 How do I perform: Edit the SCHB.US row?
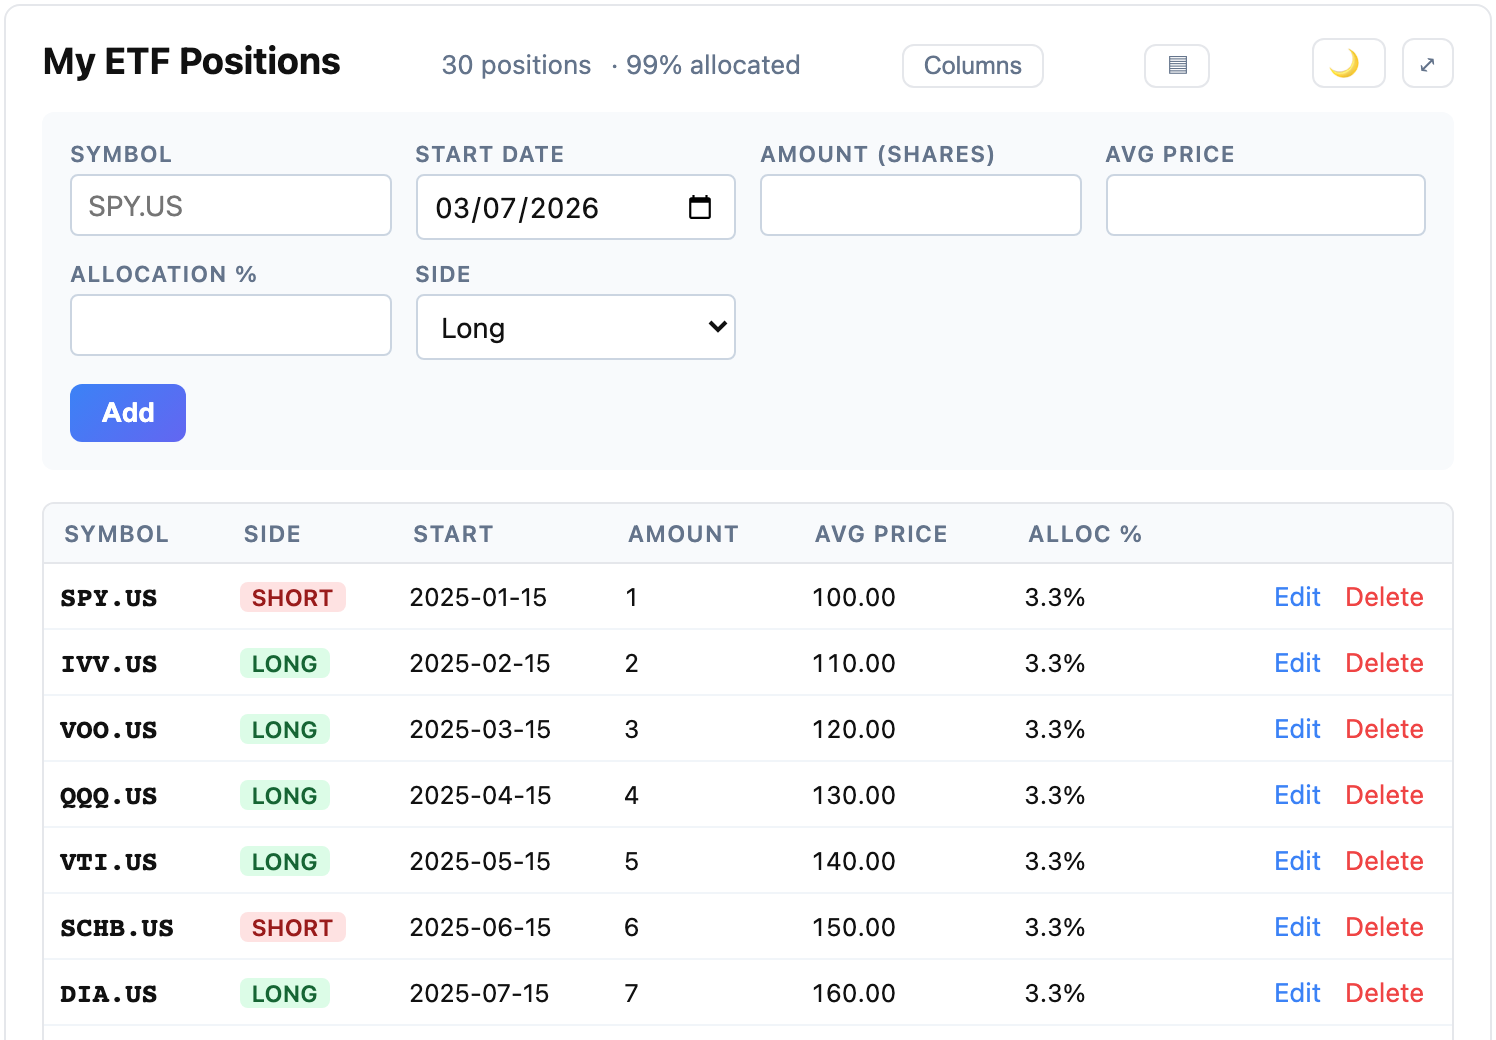click(1297, 927)
